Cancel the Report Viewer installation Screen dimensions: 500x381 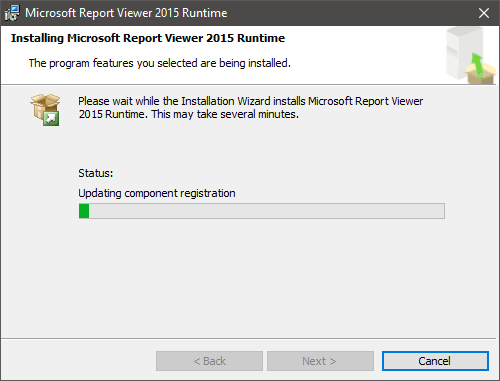pyautogui.click(x=435, y=361)
